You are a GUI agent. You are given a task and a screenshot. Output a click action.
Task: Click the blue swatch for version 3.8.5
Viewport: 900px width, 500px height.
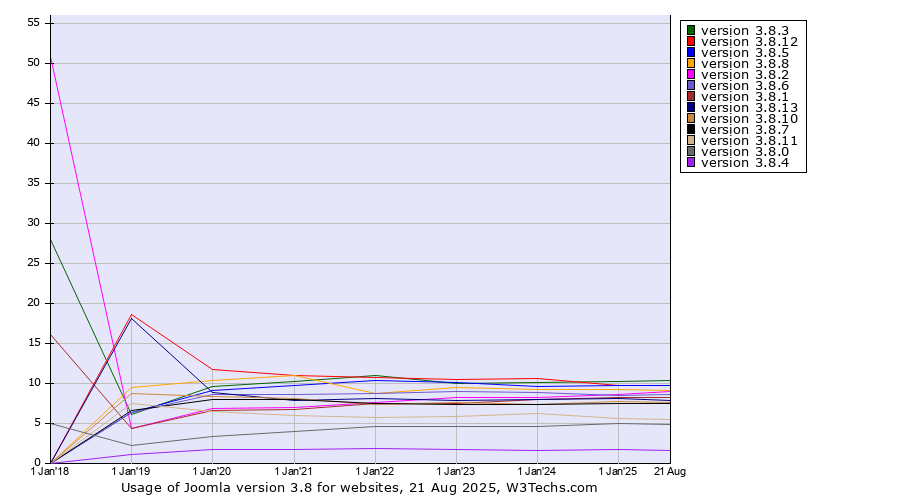click(691, 52)
